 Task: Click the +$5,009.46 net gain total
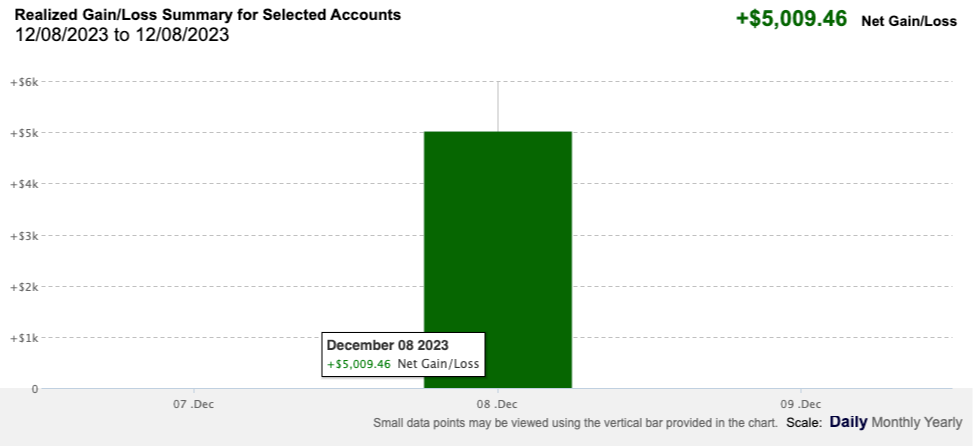(791, 19)
